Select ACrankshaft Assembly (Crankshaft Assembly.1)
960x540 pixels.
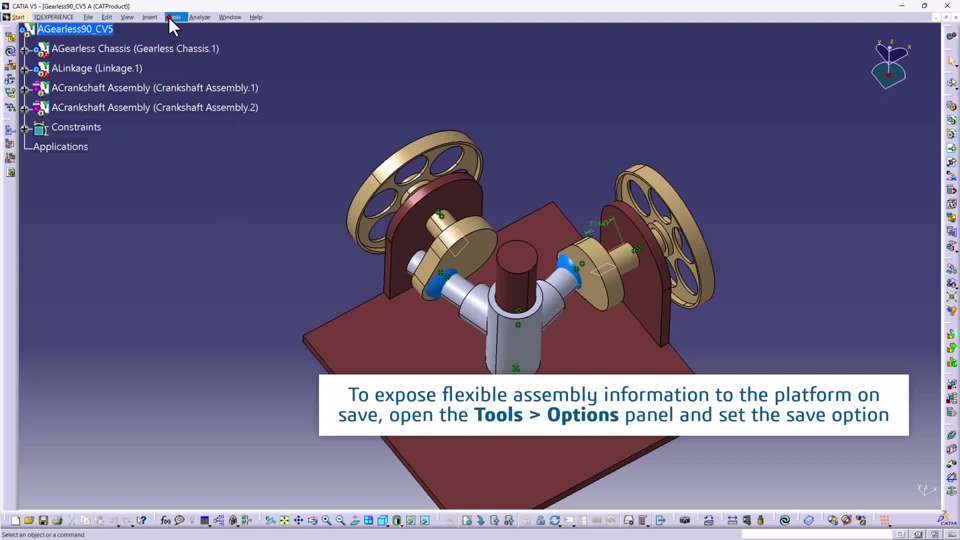coord(155,88)
